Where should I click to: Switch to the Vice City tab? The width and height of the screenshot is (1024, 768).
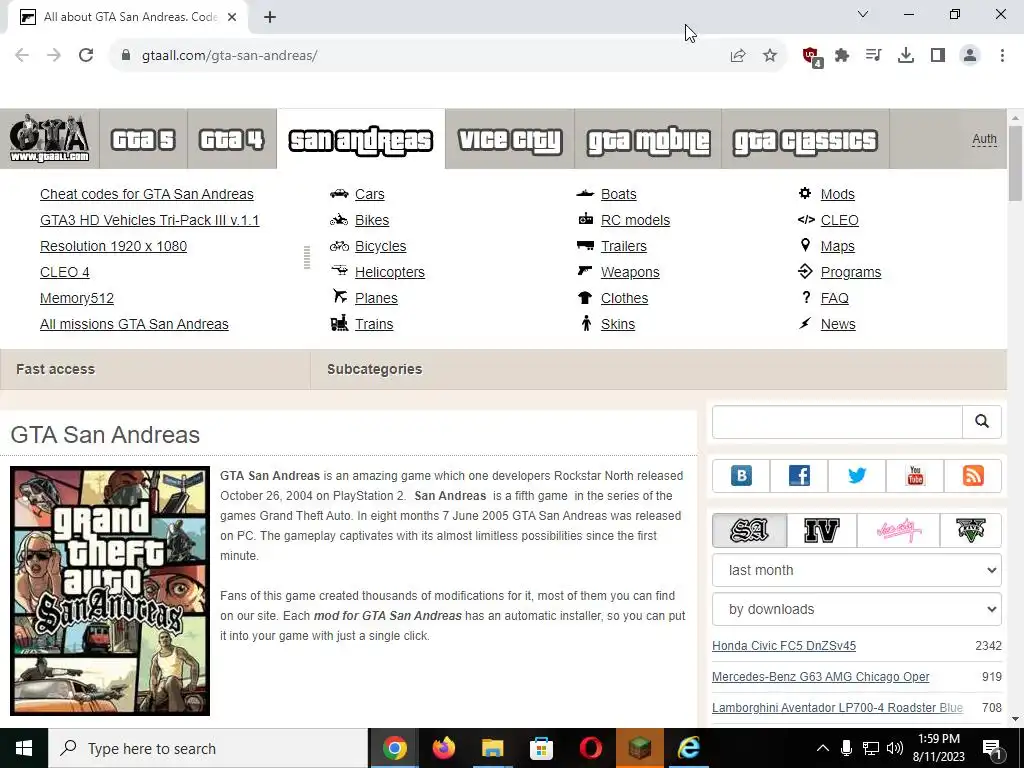tap(509, 139)
